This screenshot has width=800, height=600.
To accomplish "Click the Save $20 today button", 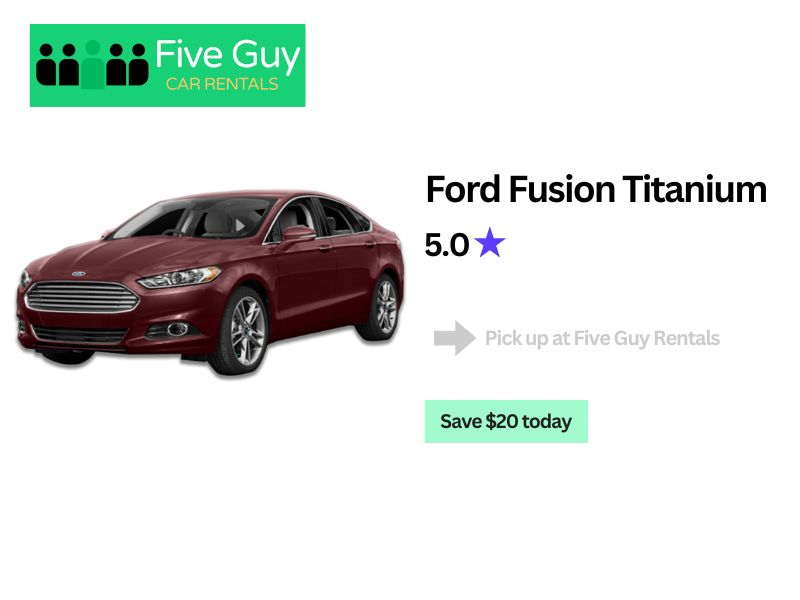I will point(506,421).
